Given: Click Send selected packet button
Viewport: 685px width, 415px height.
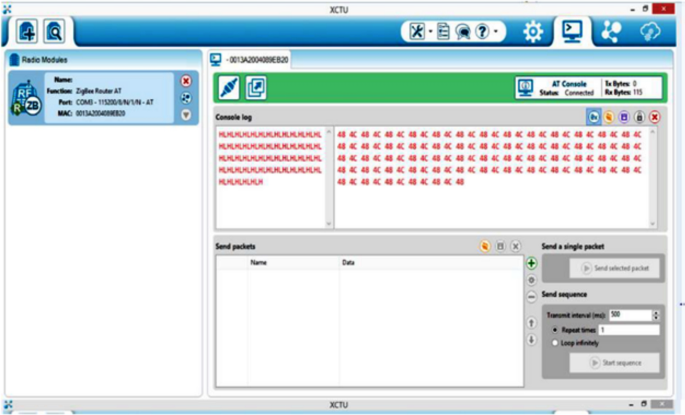Looking at the screenshot, I should tap(617, 268).
